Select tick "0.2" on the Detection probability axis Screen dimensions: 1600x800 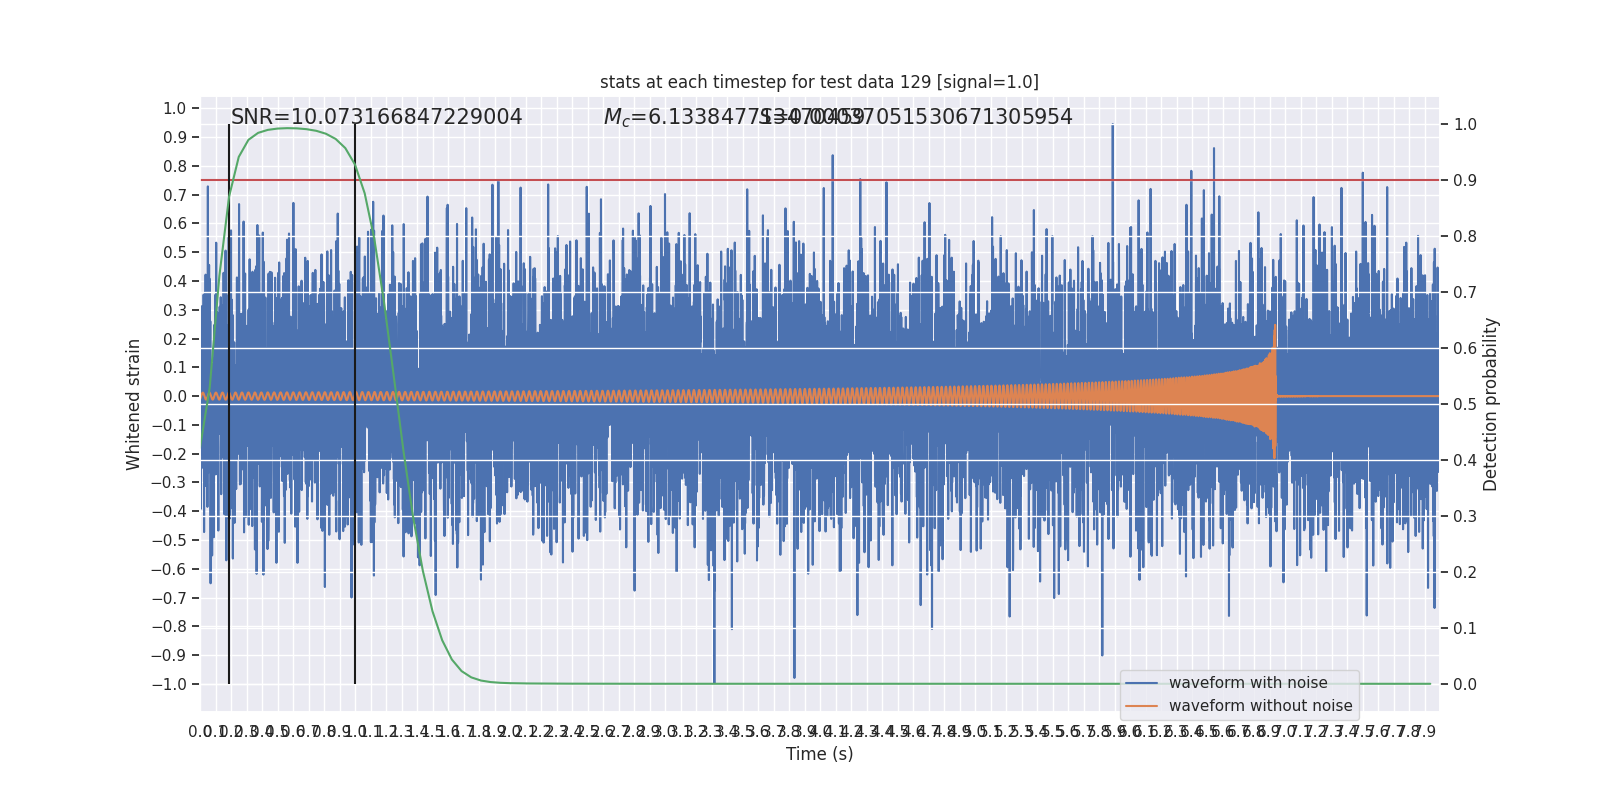coord(1465,572)
